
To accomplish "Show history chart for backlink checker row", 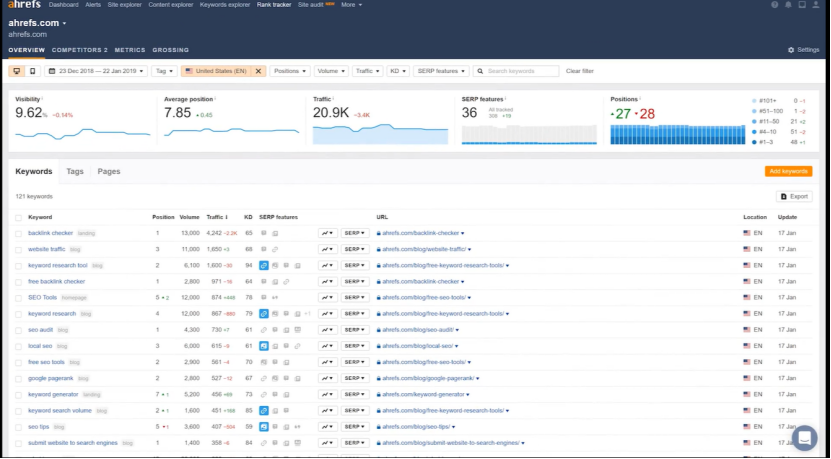I will pyautogui.click(x=328, y=233).
